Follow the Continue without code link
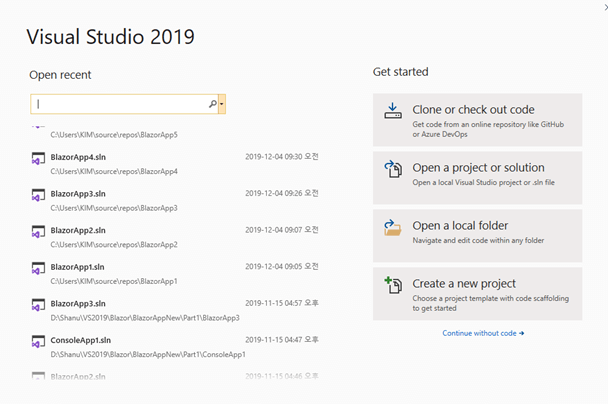 point(483,333)
